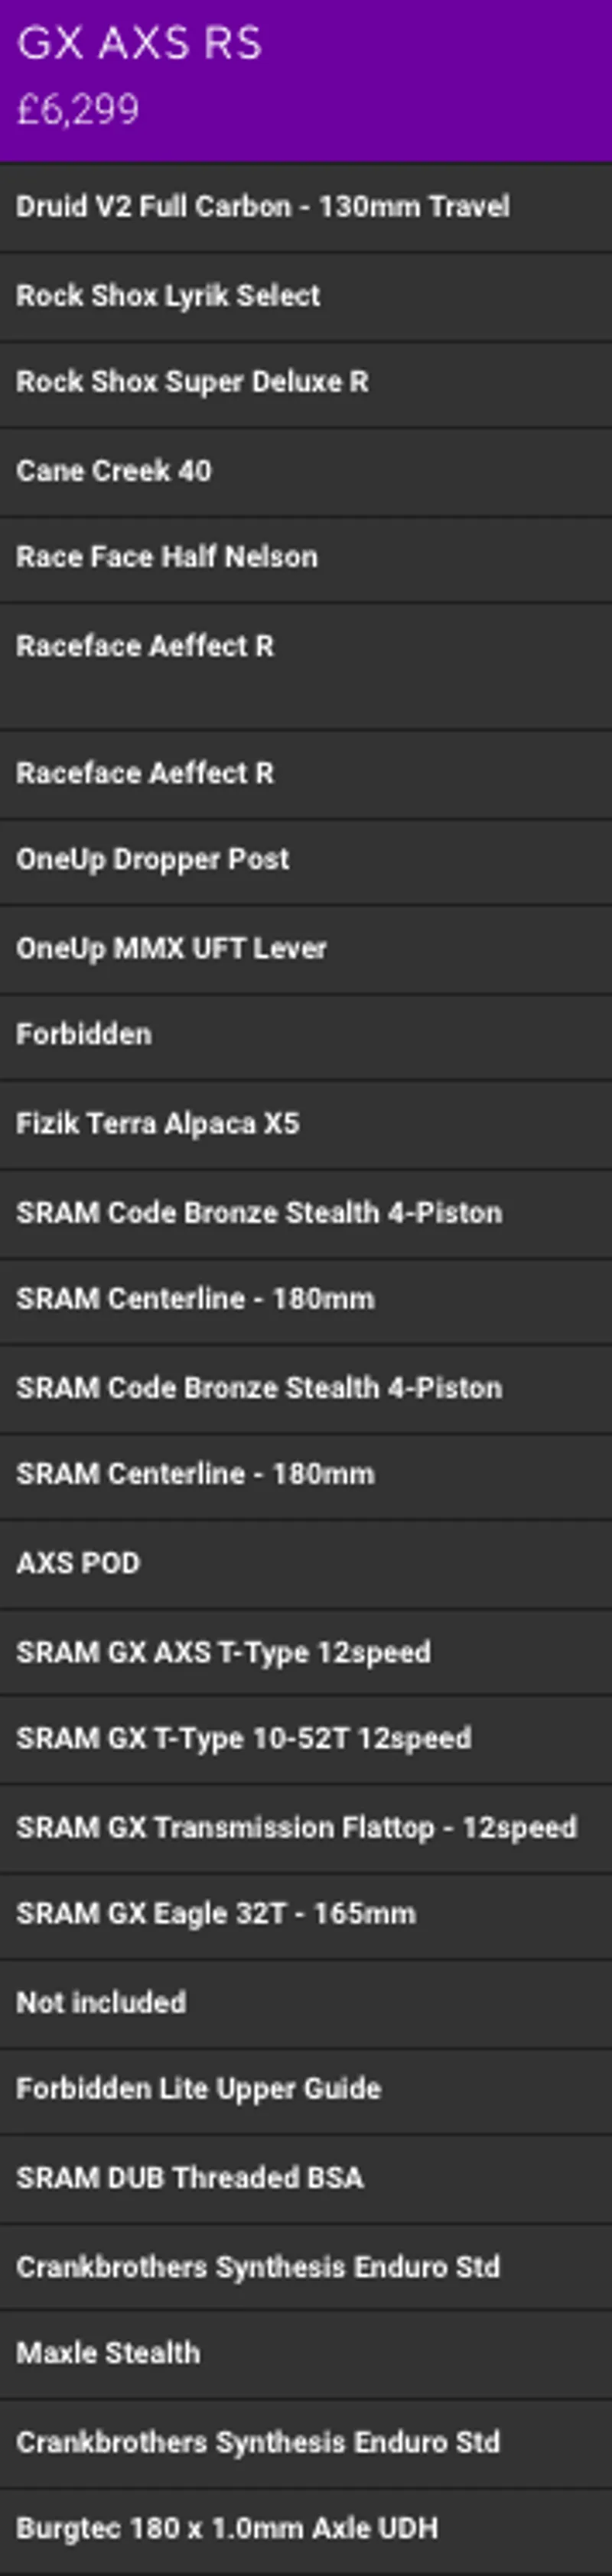Click the Cane Creek 40 headset row
The image size is (612, 2576).
pos(114,471)
